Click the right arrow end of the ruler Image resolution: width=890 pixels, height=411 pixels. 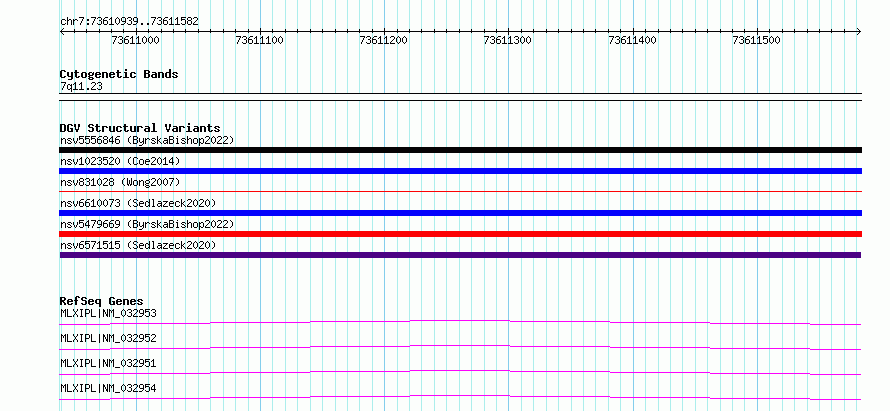pos(859,31)
